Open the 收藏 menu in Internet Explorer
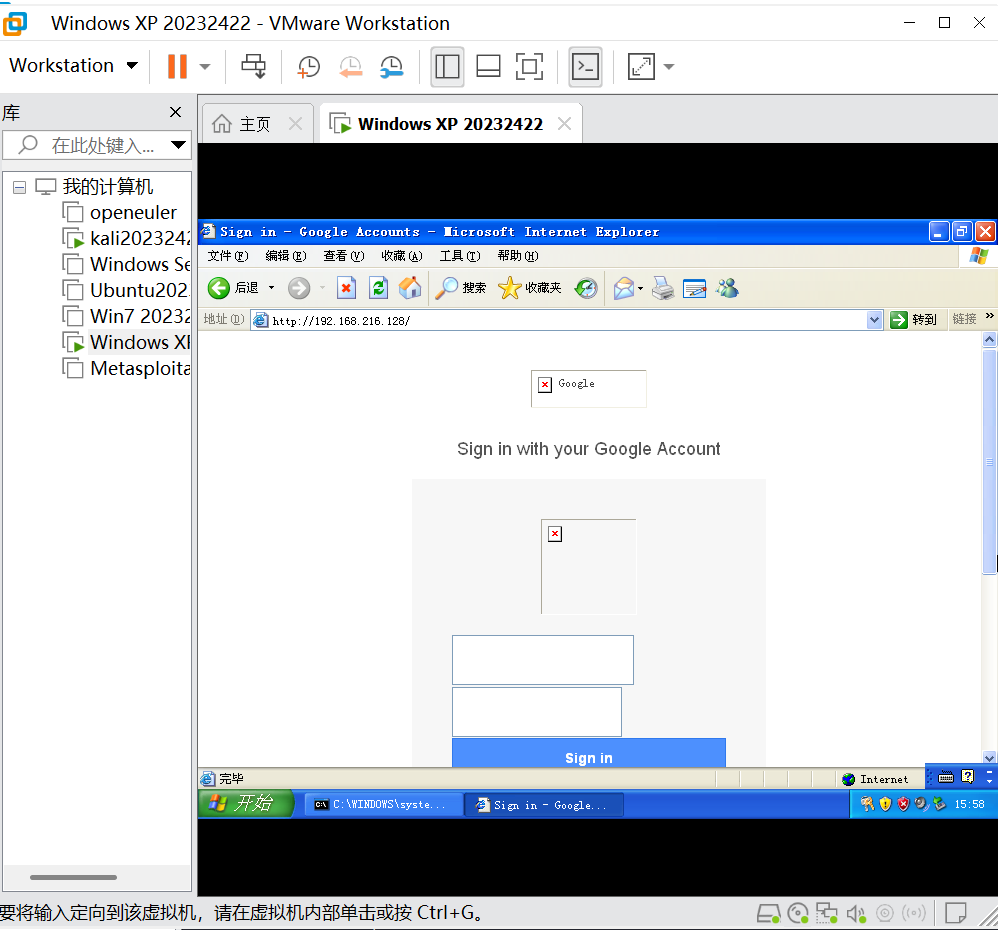 pyautogui.click(x=402, y=256)
